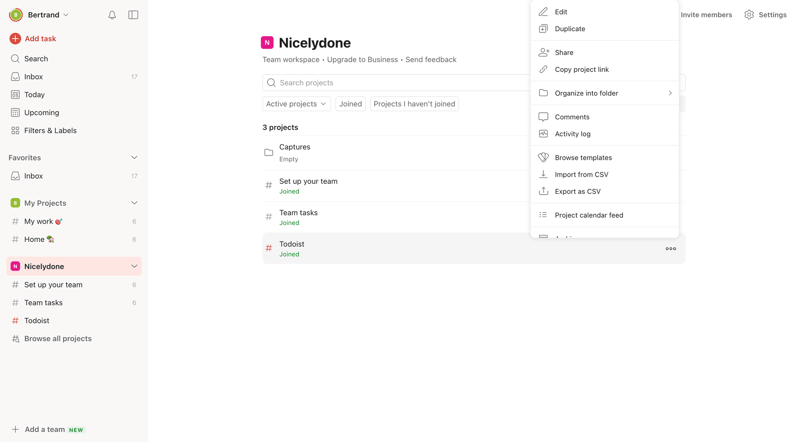Click Export as CSV upload icon
800x442 pixels.
[543, 191]
